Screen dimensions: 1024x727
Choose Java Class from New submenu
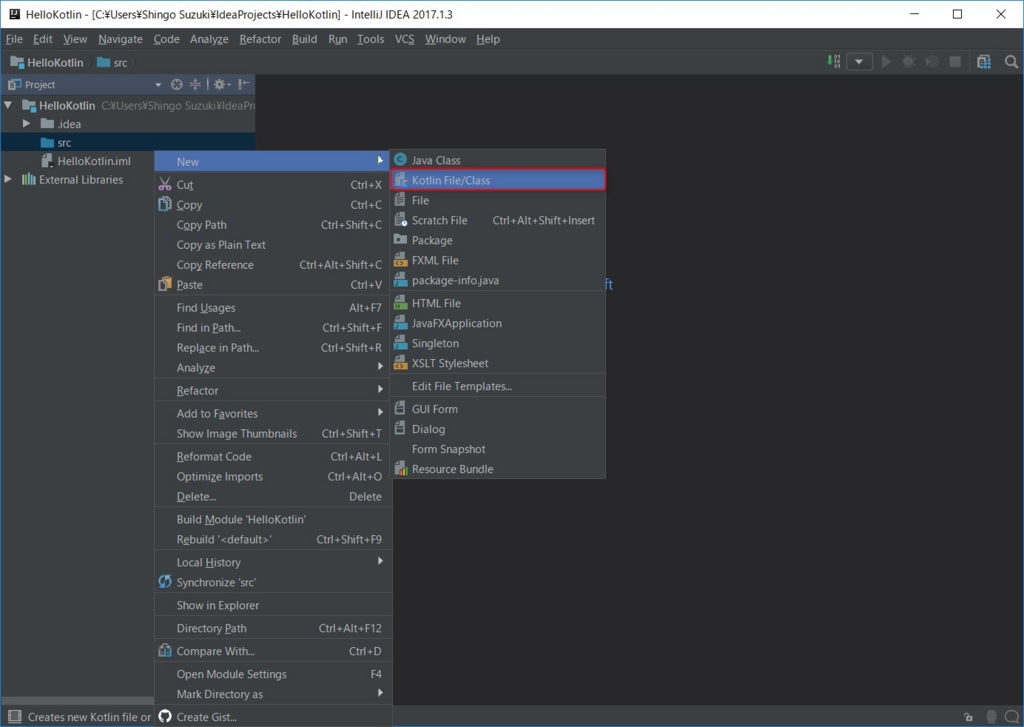(498, 160)
